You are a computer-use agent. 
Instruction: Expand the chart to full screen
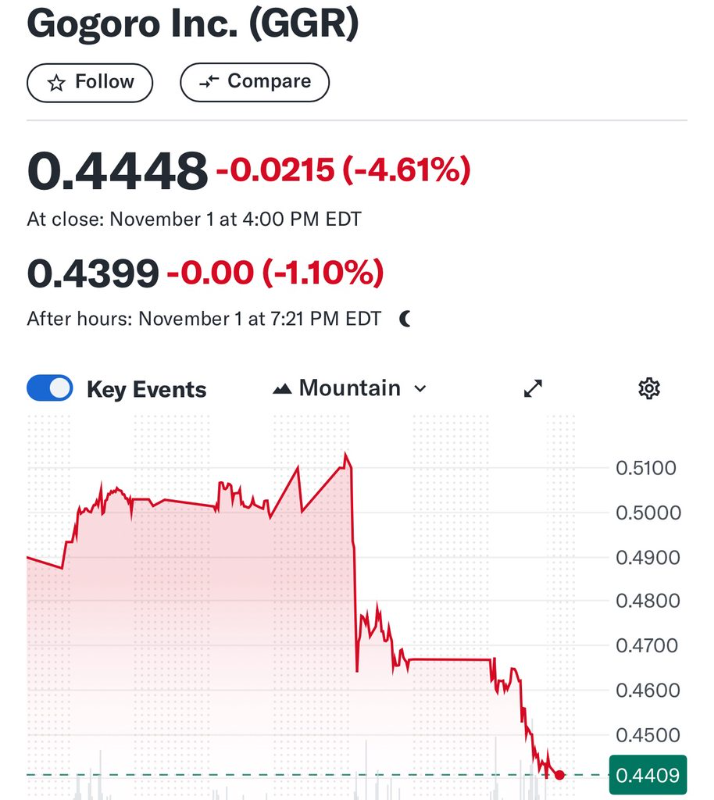533,389
